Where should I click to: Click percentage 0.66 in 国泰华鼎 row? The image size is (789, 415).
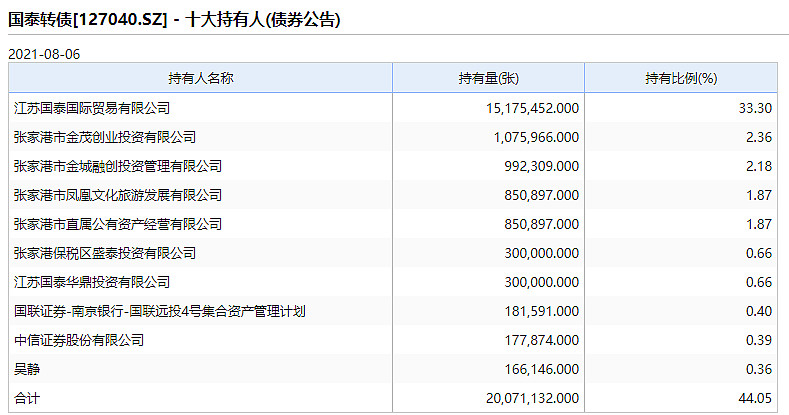click(x=759, y=282)
